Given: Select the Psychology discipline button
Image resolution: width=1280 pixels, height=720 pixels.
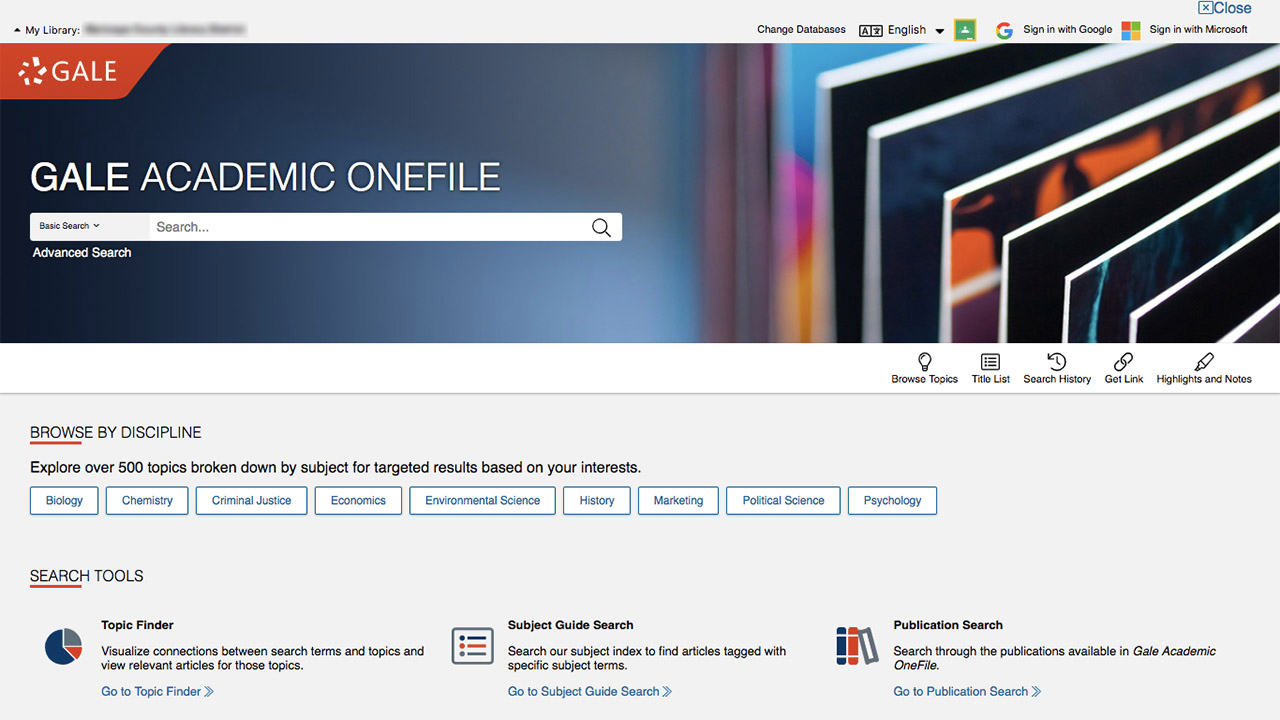Looking at the screenshot, I should [892, 501].
